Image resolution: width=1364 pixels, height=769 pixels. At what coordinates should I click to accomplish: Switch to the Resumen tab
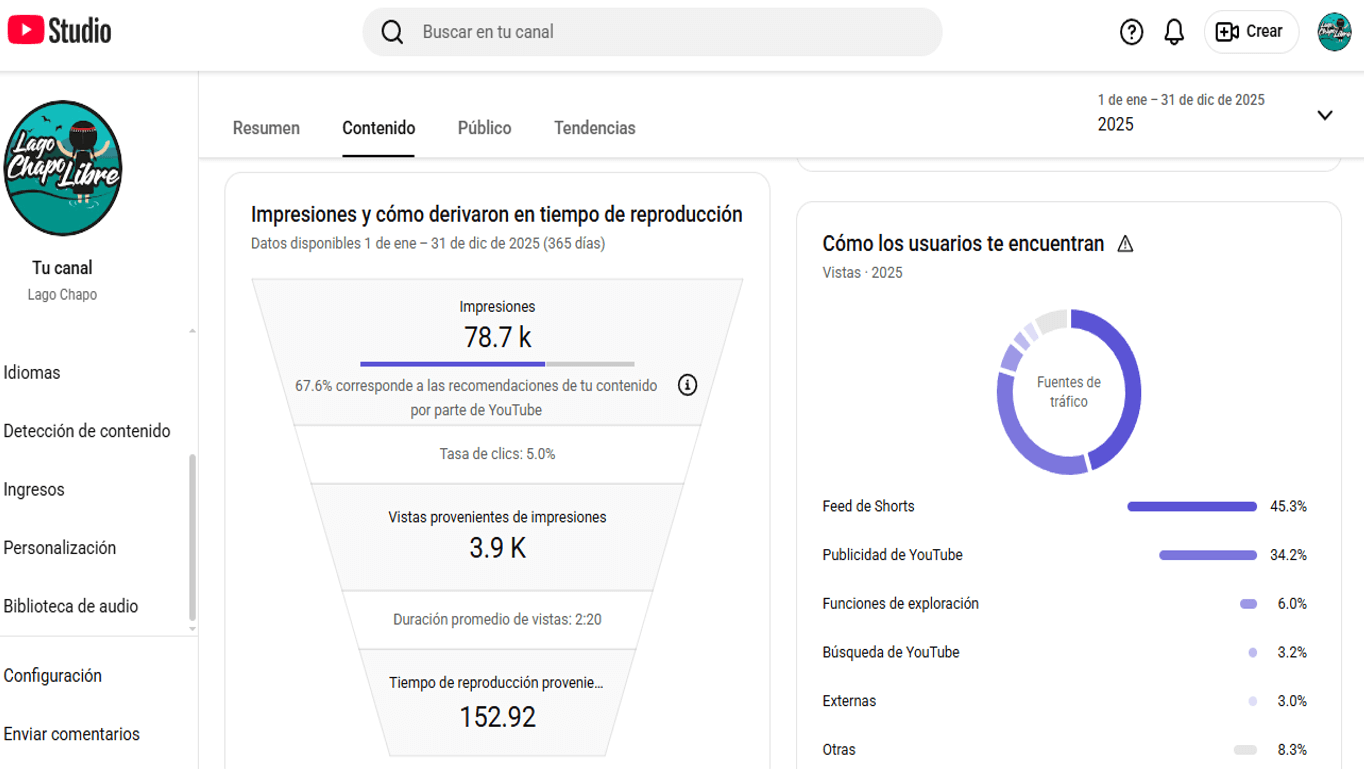[x=266, y=128]
